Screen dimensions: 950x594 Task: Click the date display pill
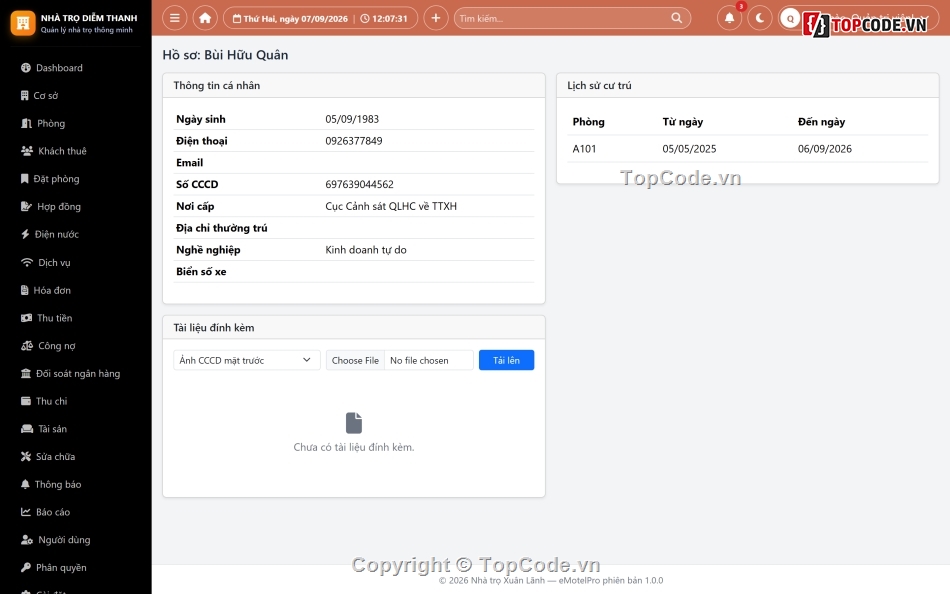(x=321, y=18)
